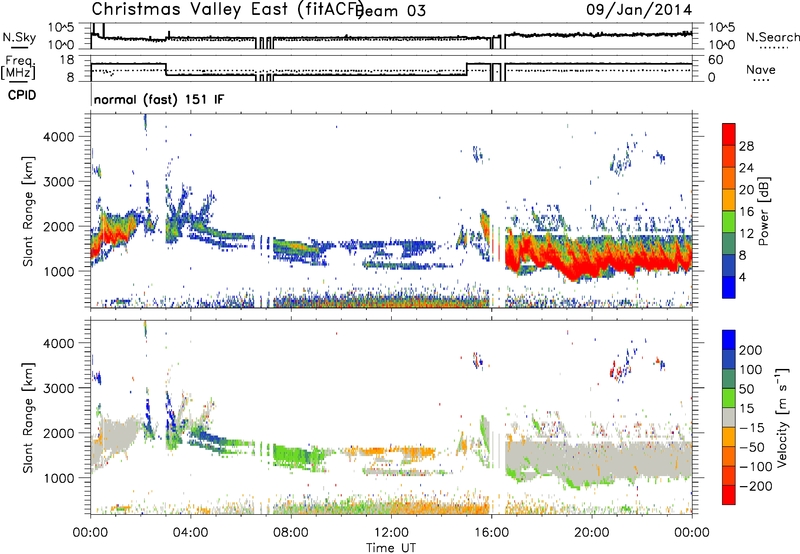Click the '60' Nave axis tick label
Screen dimensions: 800x554
coord(716,60)
